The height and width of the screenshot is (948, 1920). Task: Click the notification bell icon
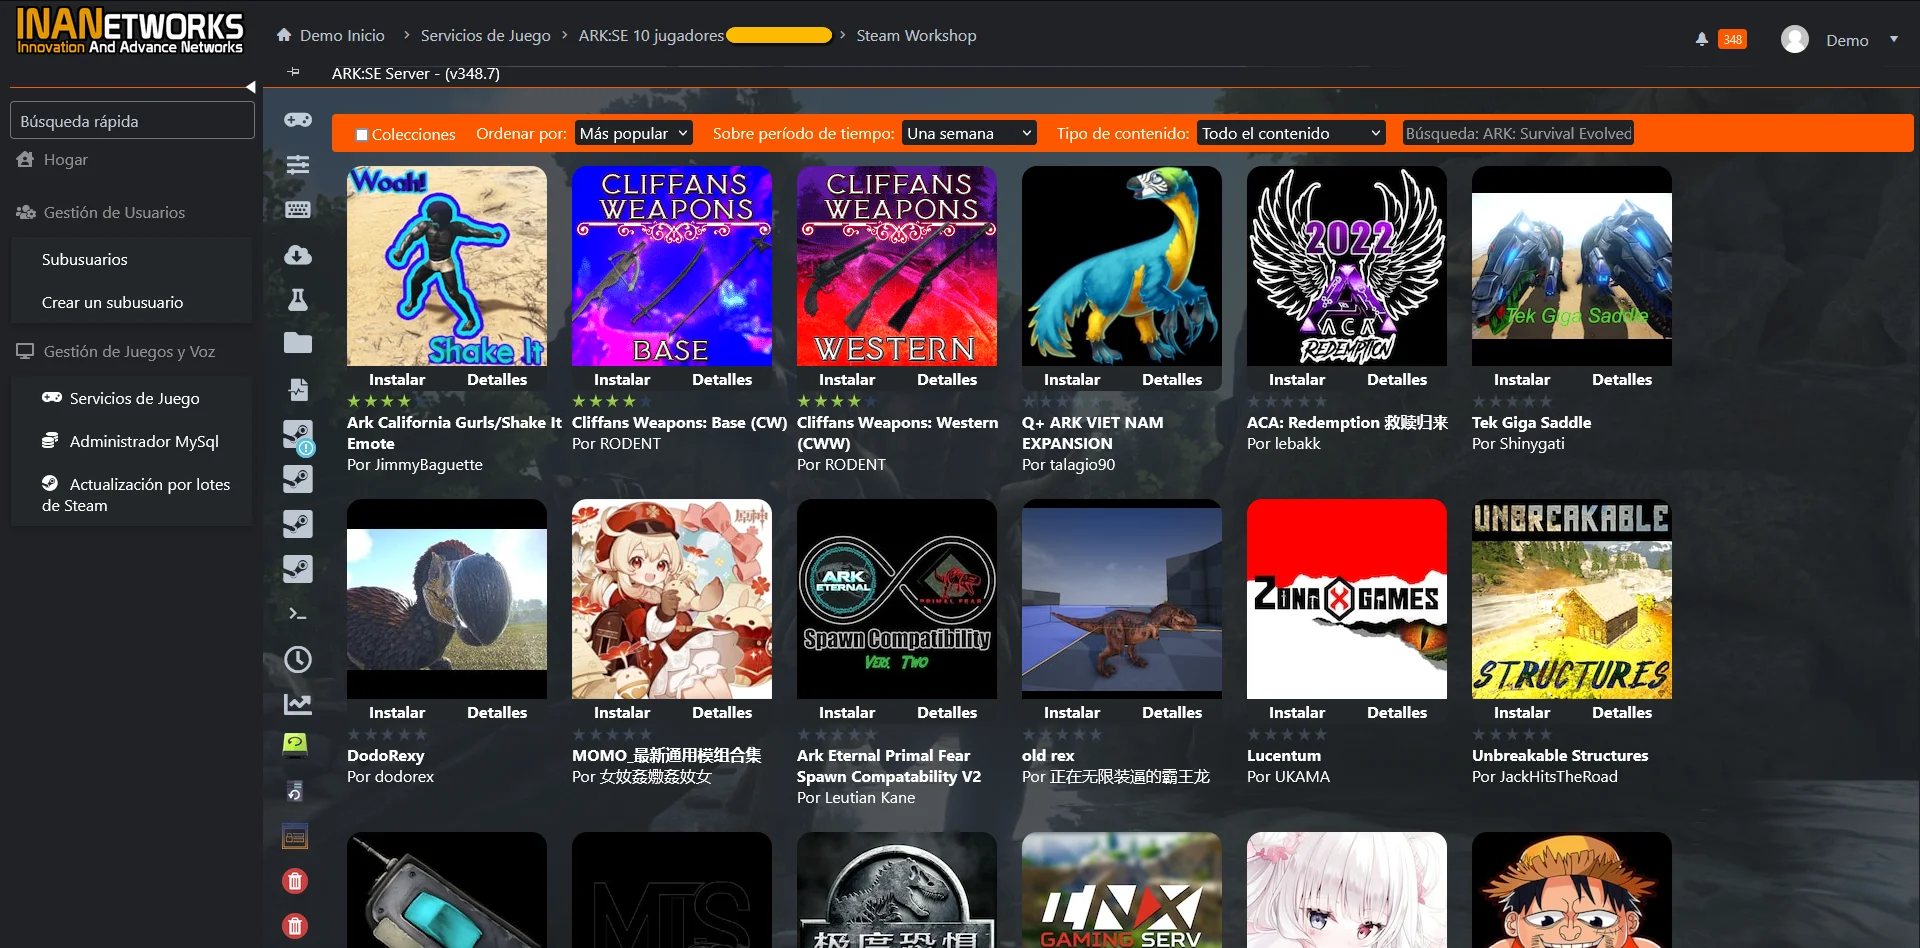coord(1701,40)
